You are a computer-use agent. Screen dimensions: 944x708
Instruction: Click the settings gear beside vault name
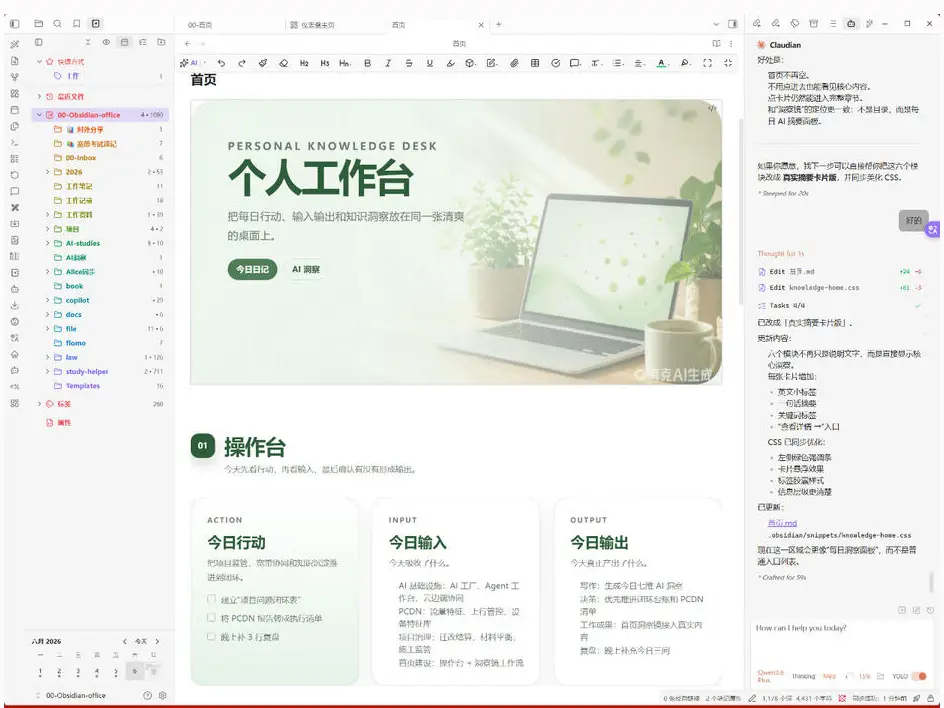click(x=163, y=695)
